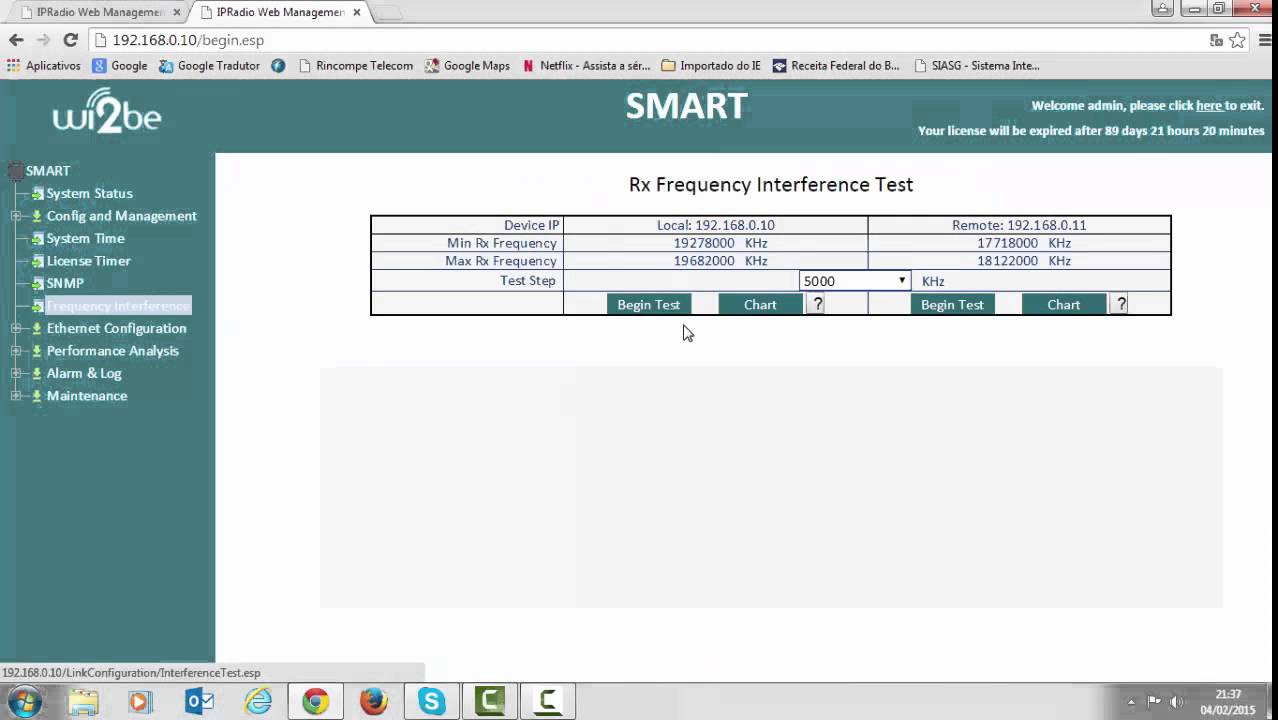
Task: Open help for the Local chart
Action: [817, 304]
